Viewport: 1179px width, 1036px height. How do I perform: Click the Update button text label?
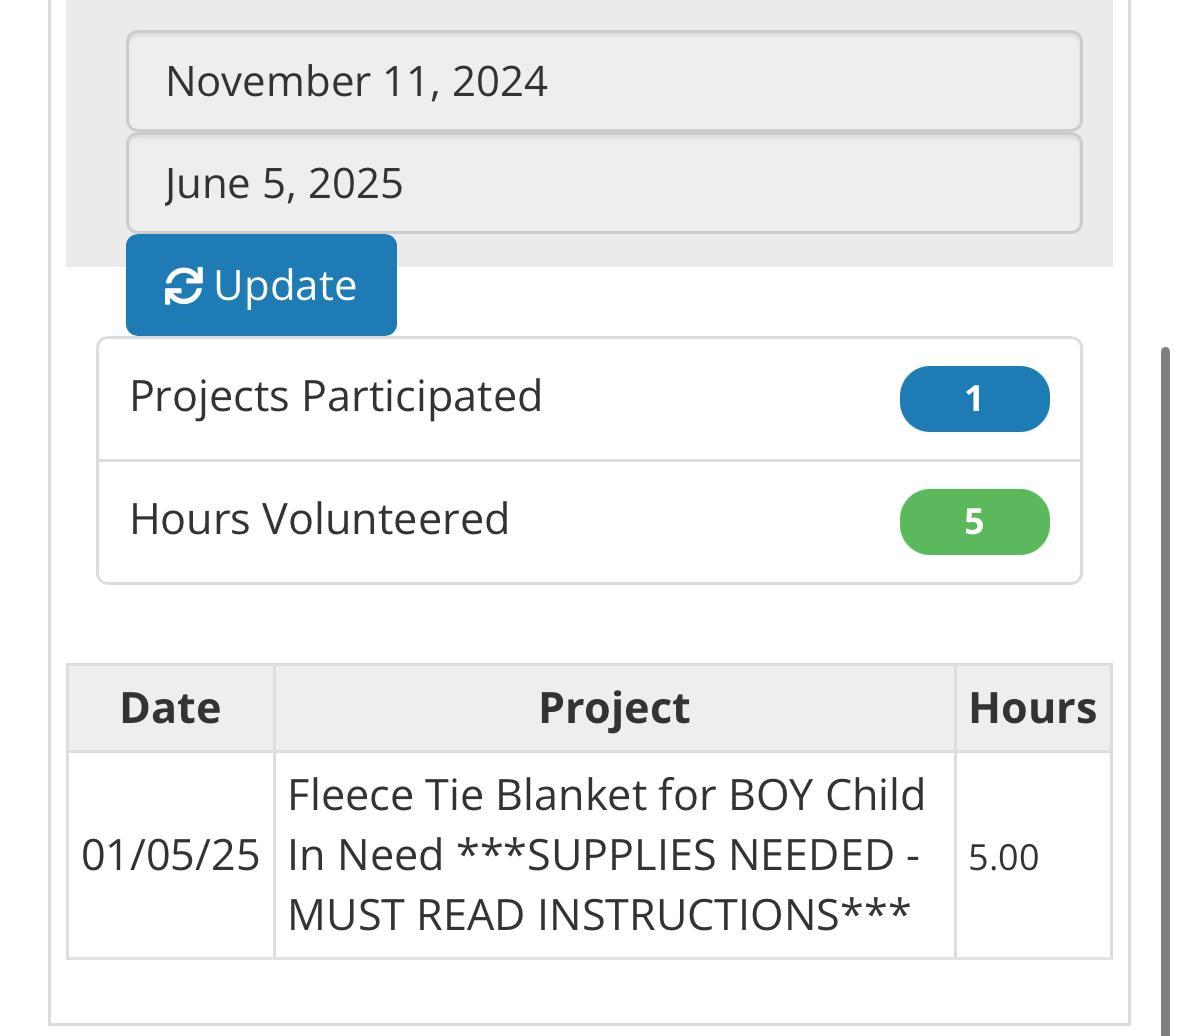pos(285,286)
